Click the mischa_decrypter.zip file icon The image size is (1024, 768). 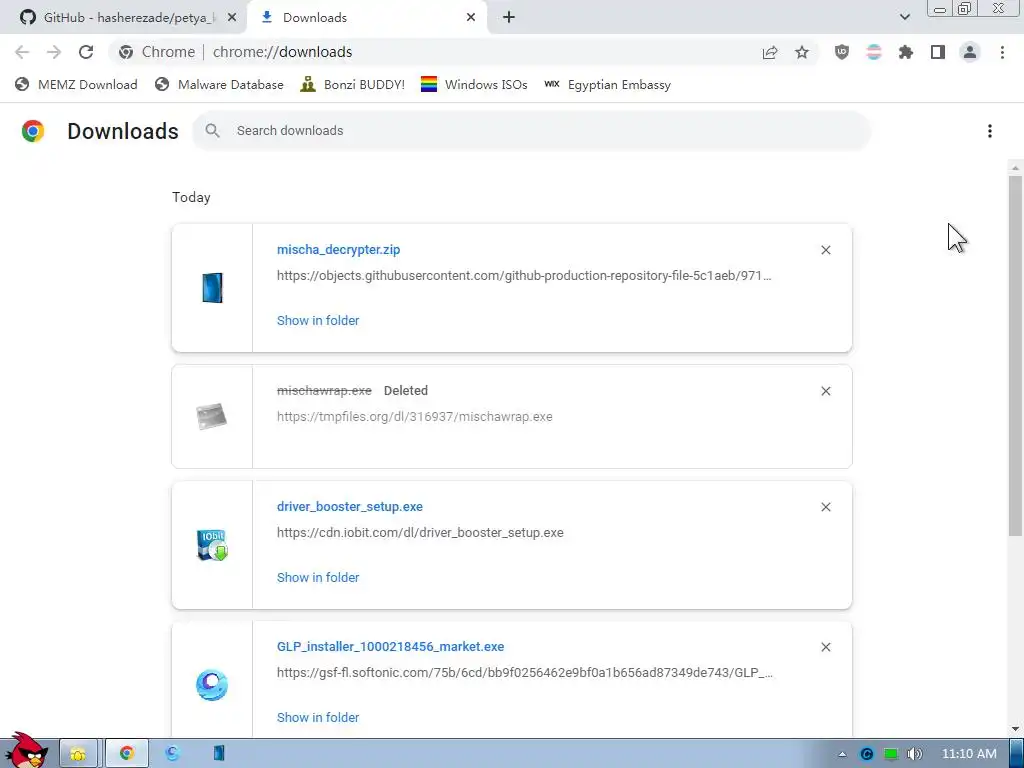(x=212, y=288)
